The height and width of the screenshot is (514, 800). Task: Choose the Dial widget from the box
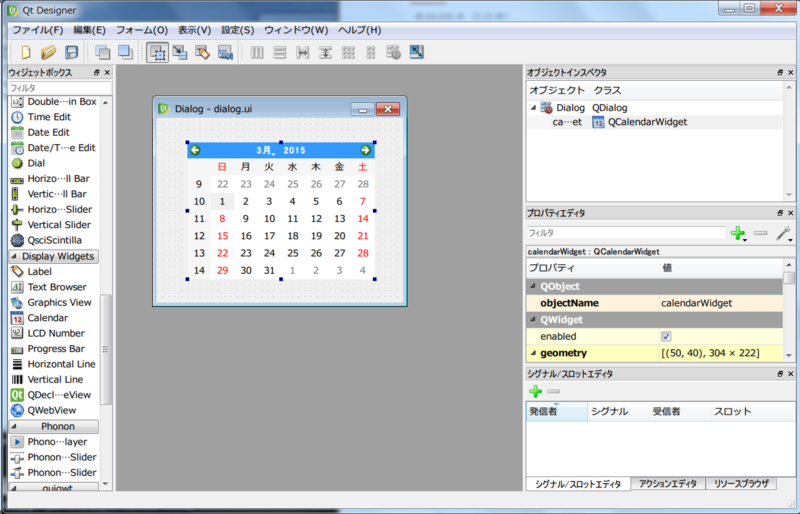click(36, 163)
